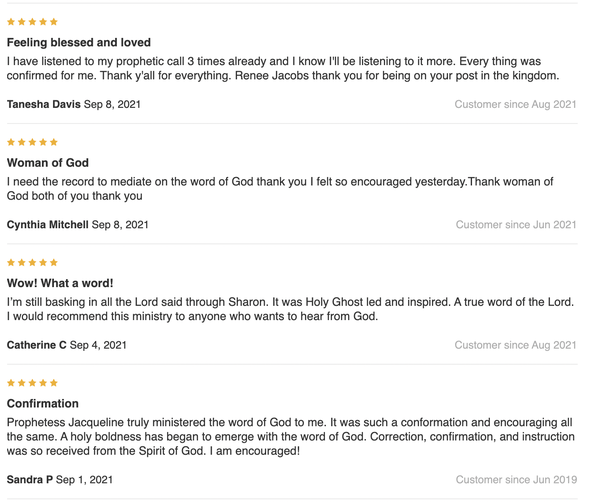This screenshot has width=600, height=502.
Task: Click reviewer name Tanesha Davis
Action: (x=44, y=104)
